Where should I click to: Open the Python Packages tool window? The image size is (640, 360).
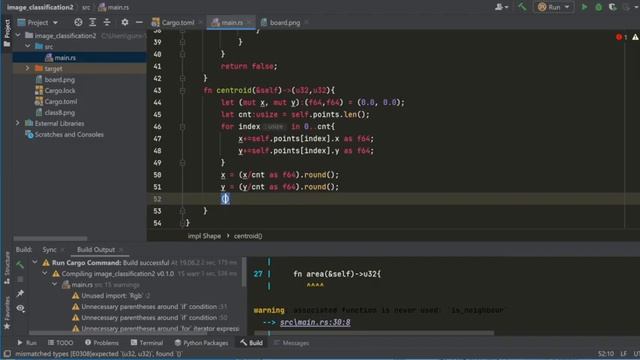click(201, 343)
